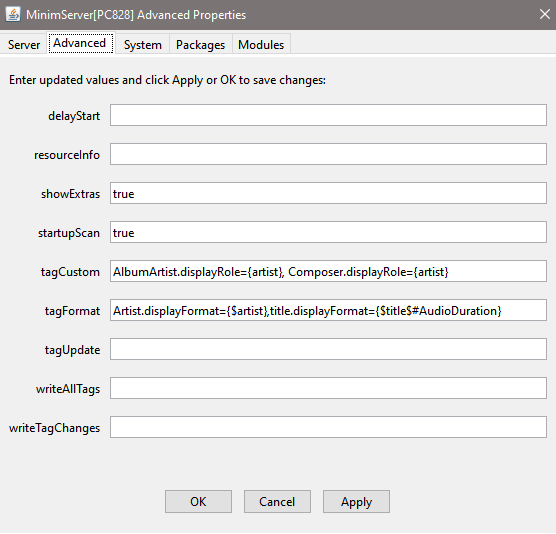556x534 pixels.
Task: Open the Modules tab
Action: tap(261, 45)
